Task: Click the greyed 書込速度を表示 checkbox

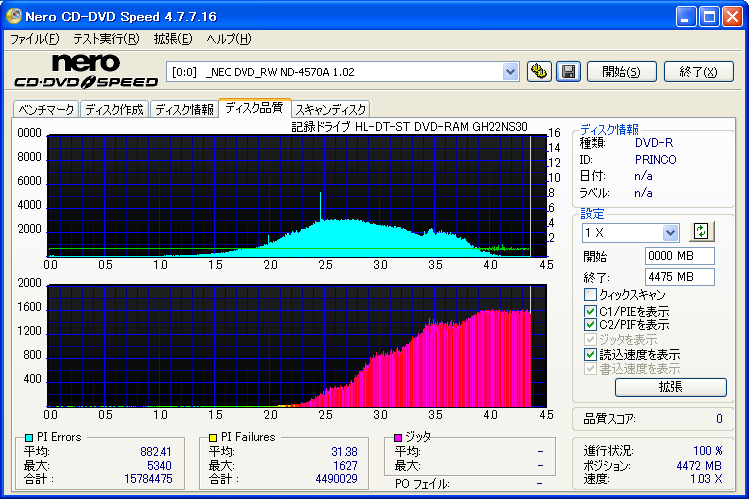Action: (x=590, y=369)
